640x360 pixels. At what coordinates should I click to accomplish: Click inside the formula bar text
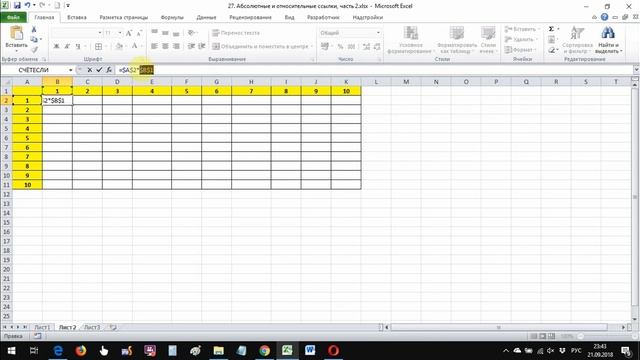click(373, 70)
